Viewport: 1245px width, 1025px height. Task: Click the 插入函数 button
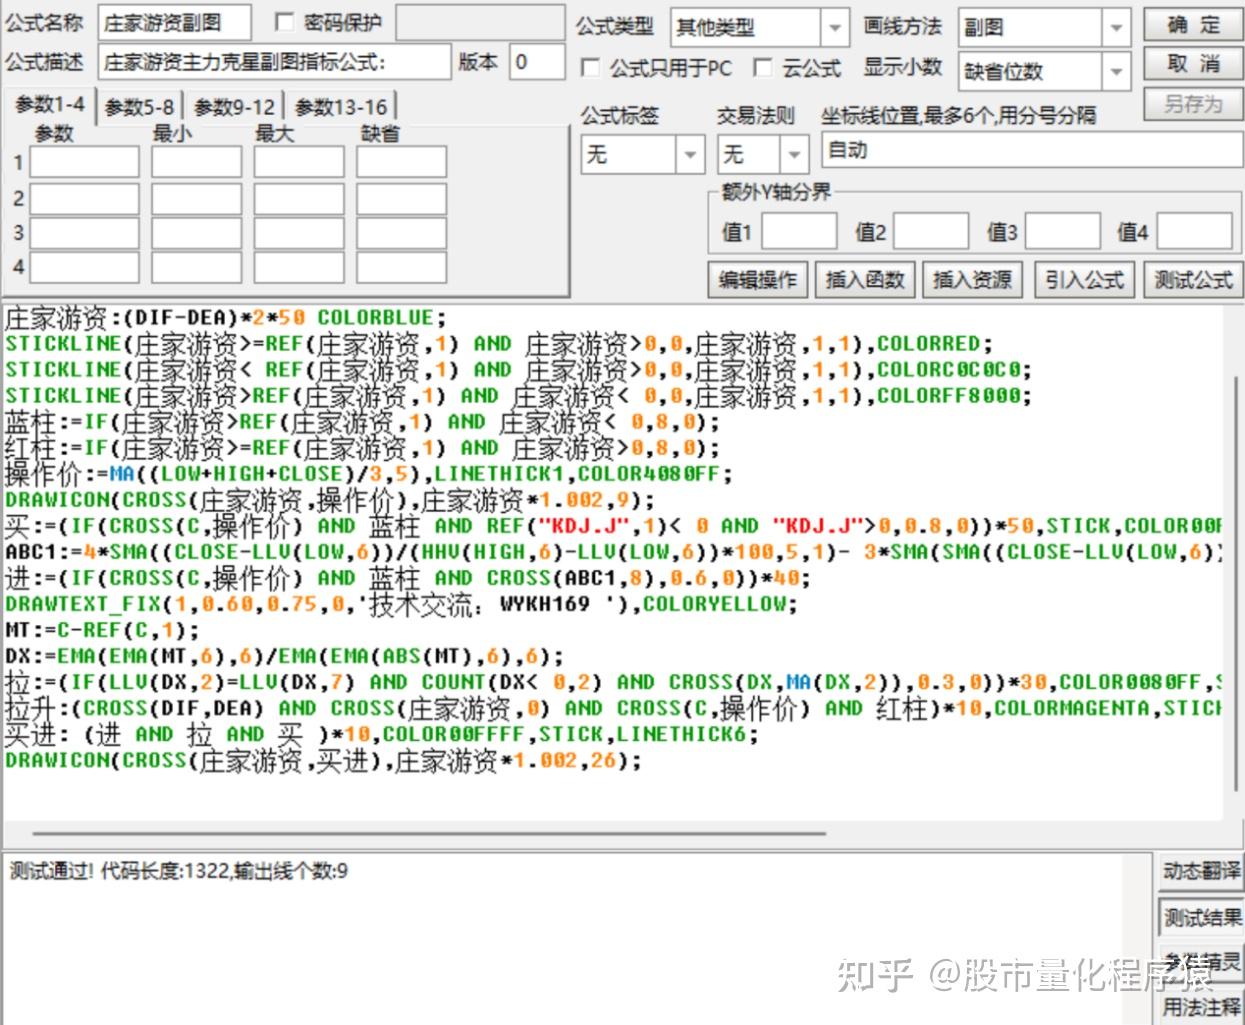pyautogui.click(x=865, y=280)
